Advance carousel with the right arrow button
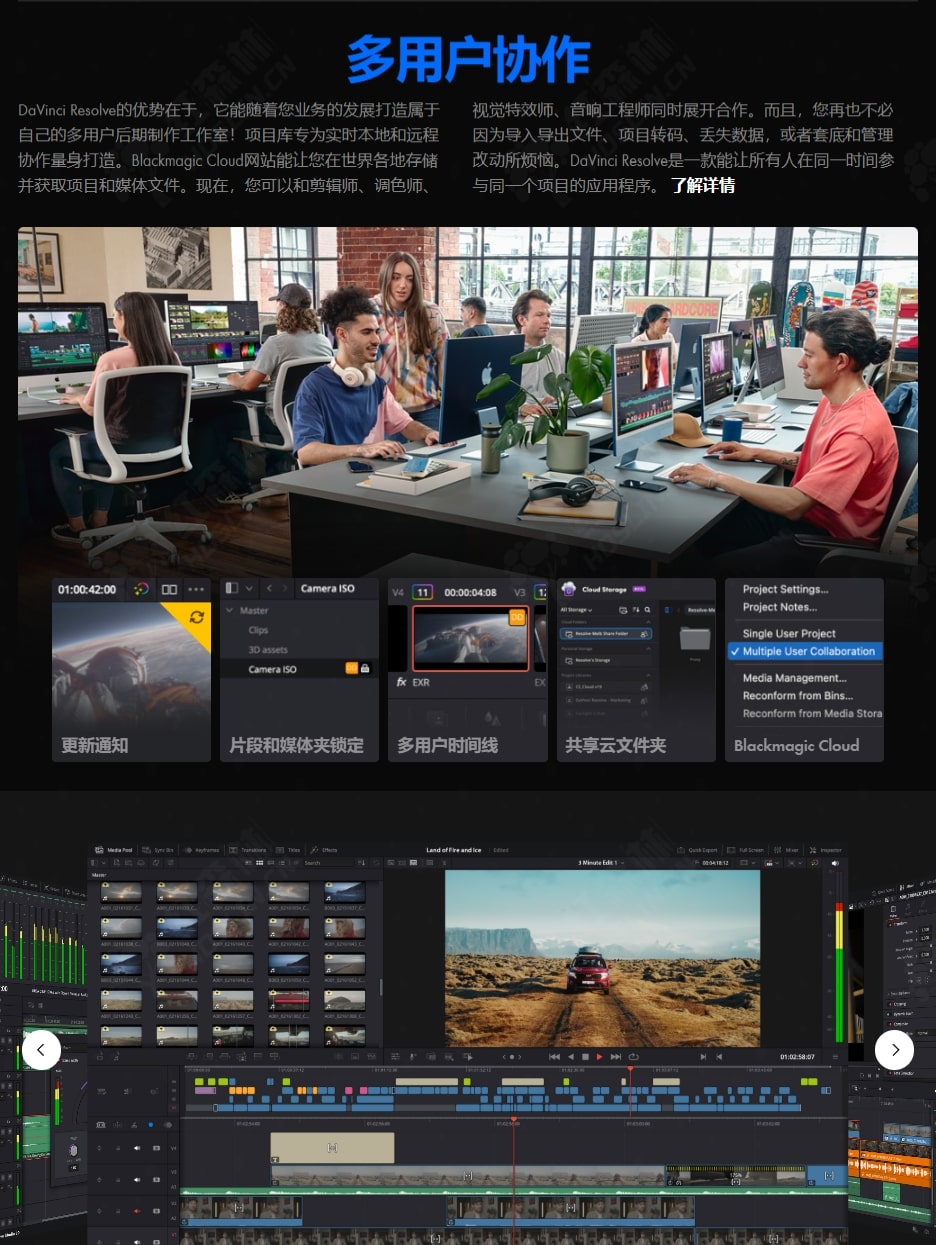The height and width of the screenshot is (1245, 936). coord(894,1049)
